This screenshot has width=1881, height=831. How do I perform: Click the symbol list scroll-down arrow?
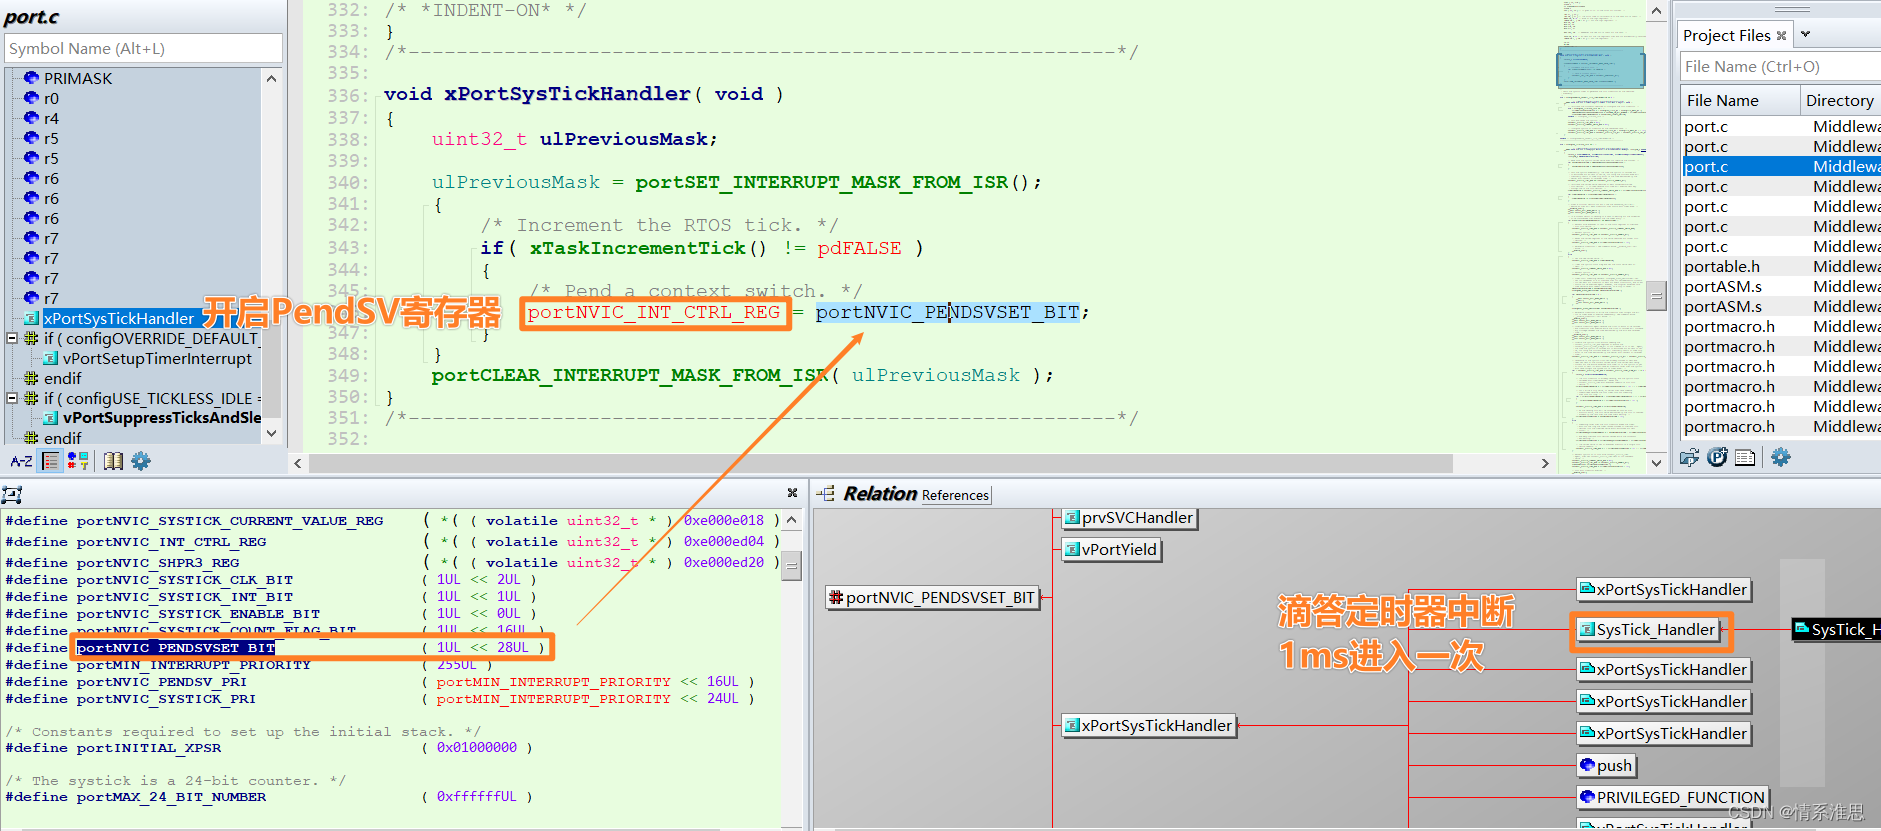point(271,434)
